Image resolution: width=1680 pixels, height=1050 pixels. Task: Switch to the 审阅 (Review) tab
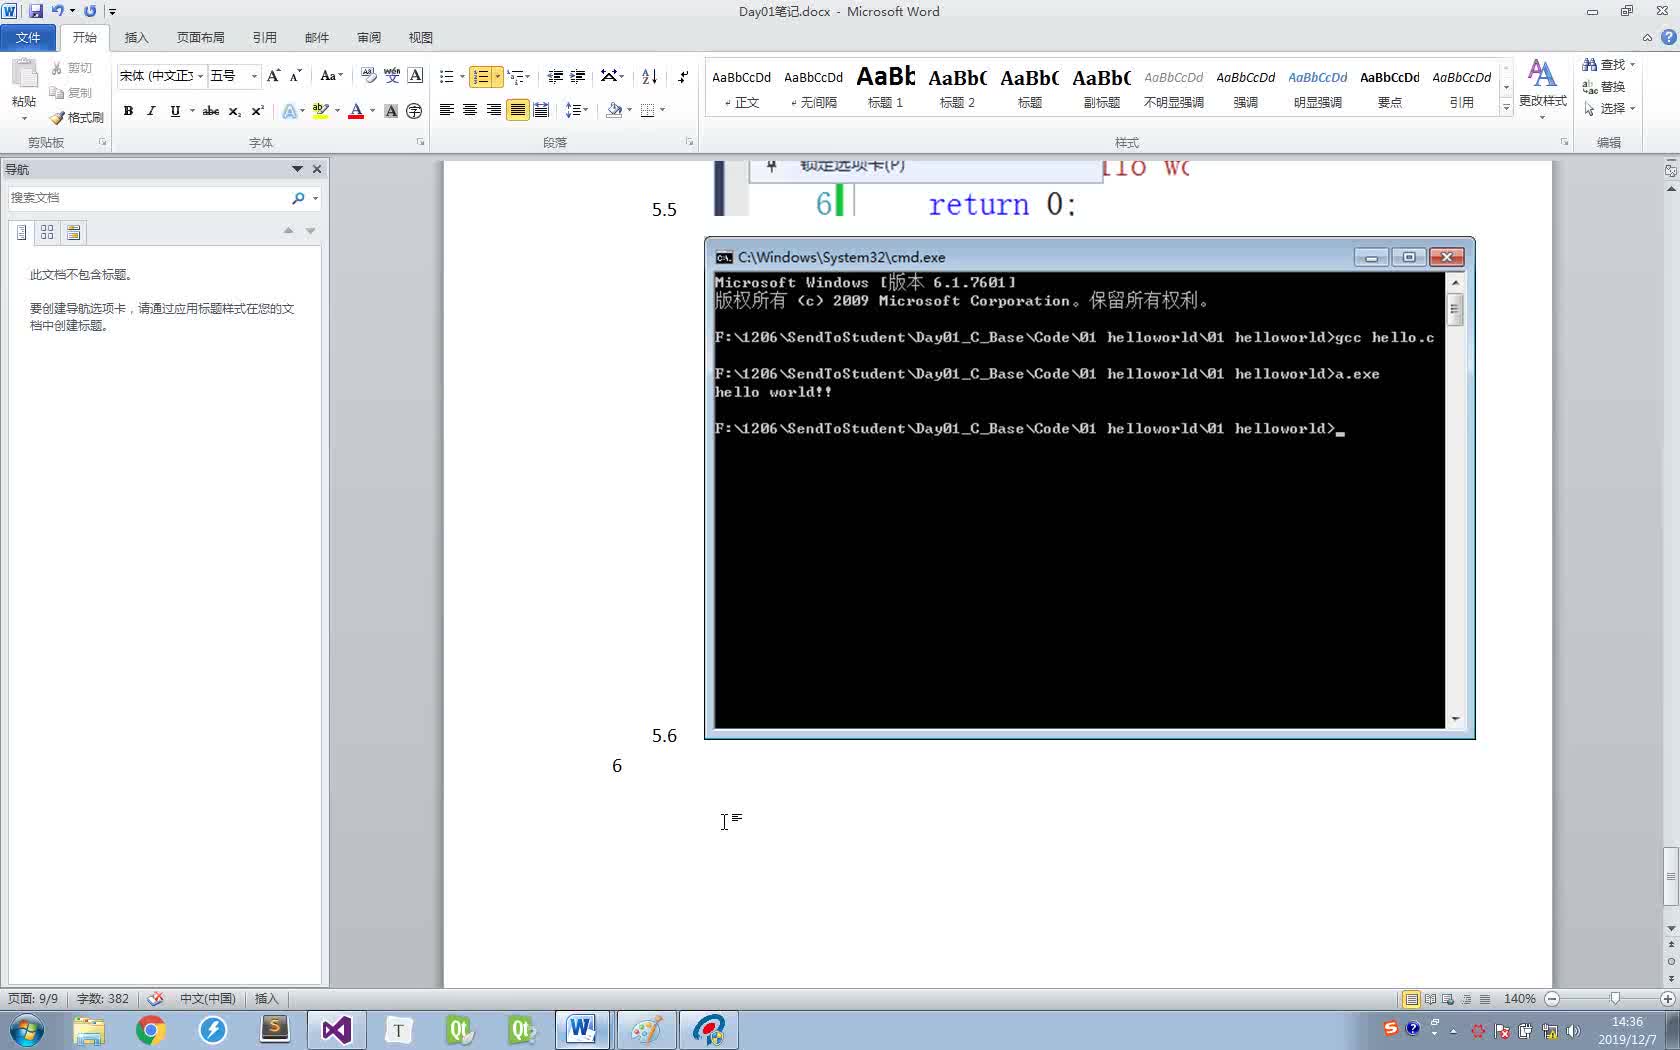368,37
